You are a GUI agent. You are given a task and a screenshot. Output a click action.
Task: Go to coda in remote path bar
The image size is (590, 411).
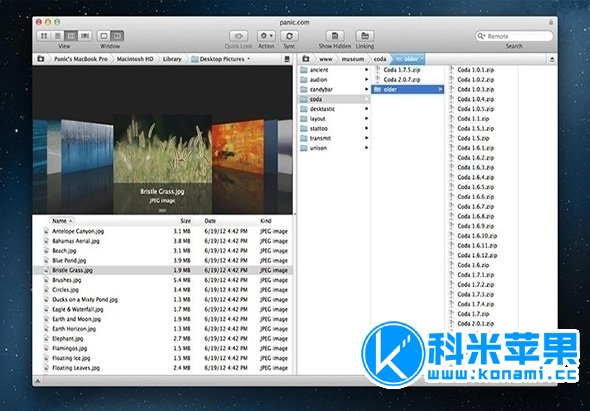[x=380, y=59]
